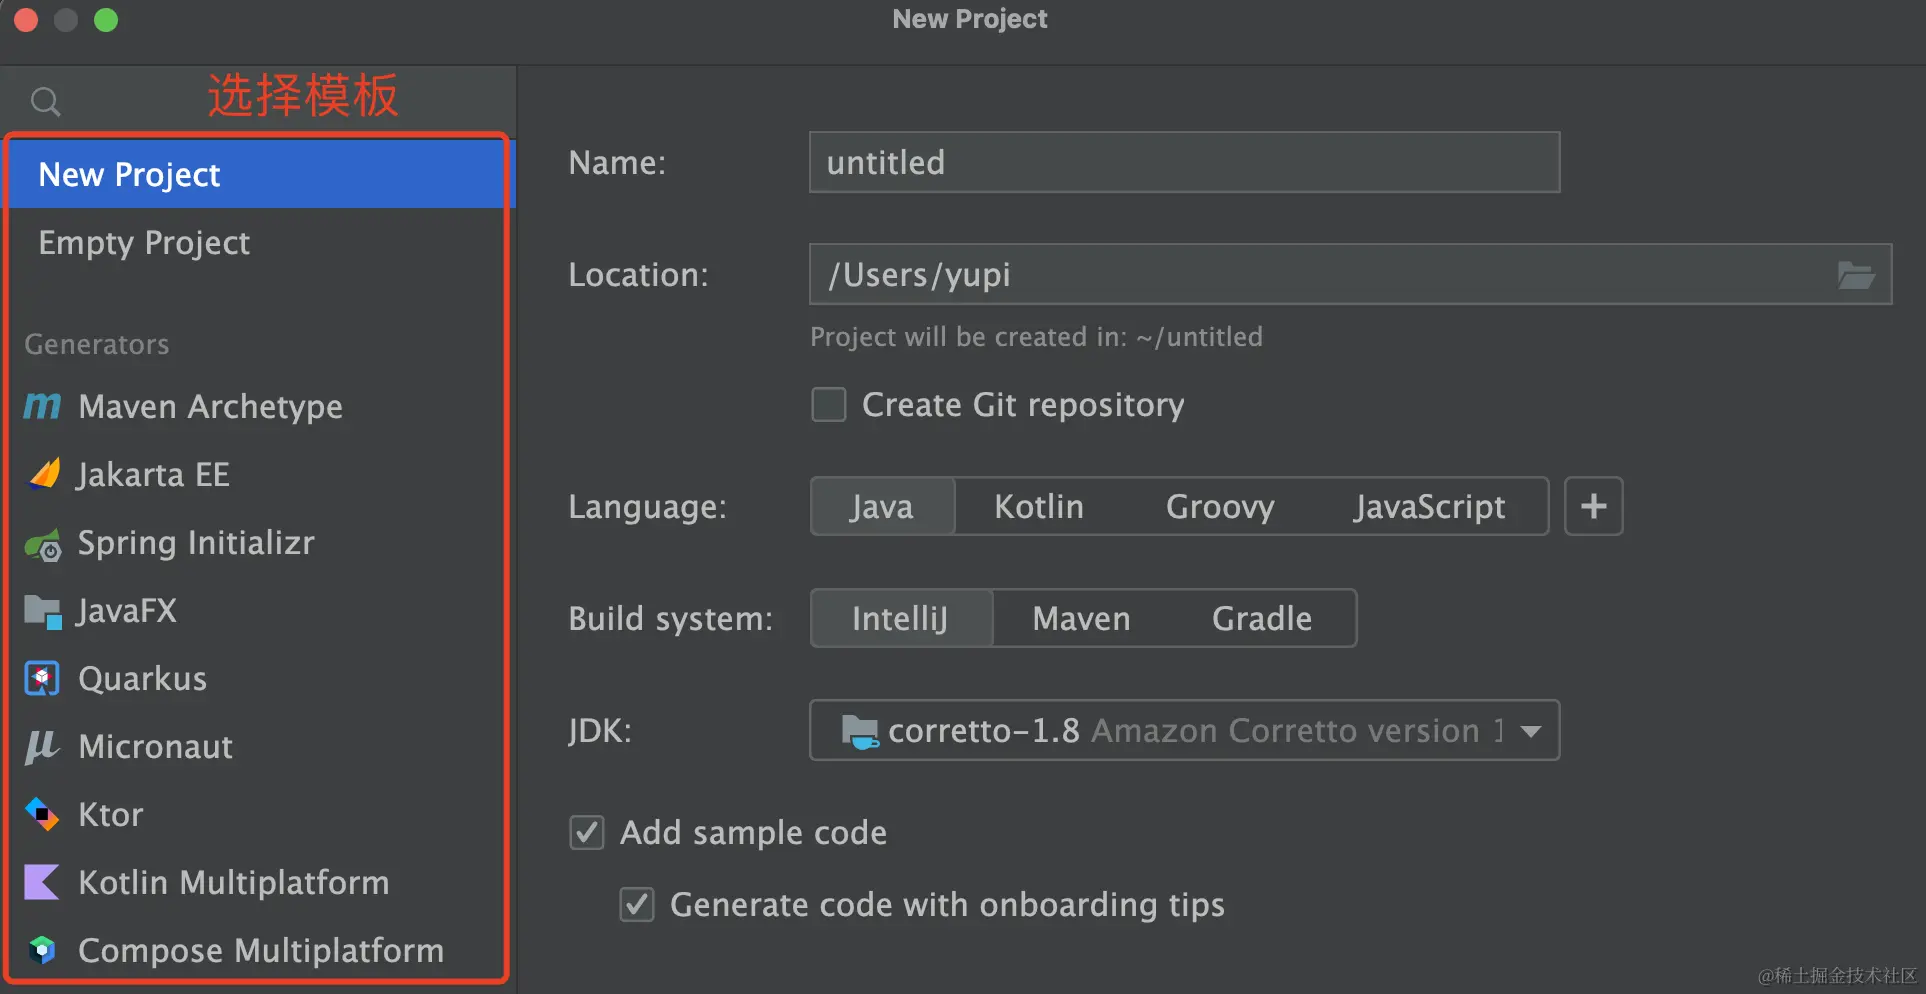Click the Jakarta EE icon
Image resolution: width=1926 pixels, height=994 pixels.
pos(44,474)
